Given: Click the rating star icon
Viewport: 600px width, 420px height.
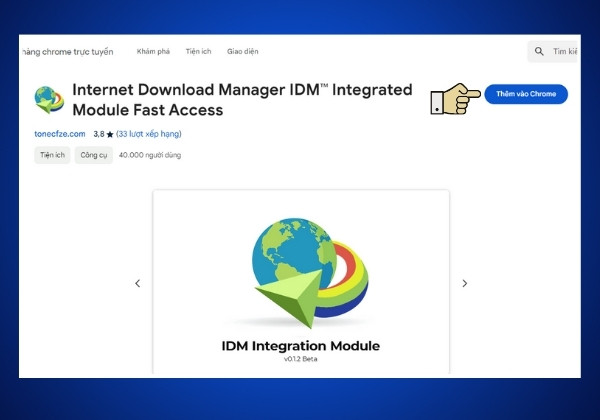Looking at the screenshot, I should (x=110, y=134).
